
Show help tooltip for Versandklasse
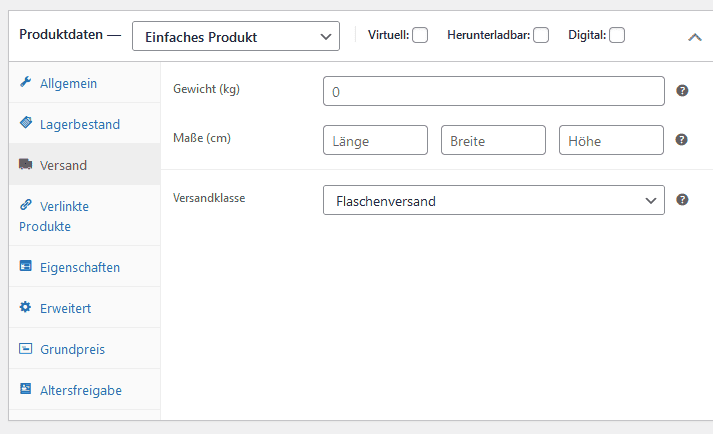[x=682, y=200]
